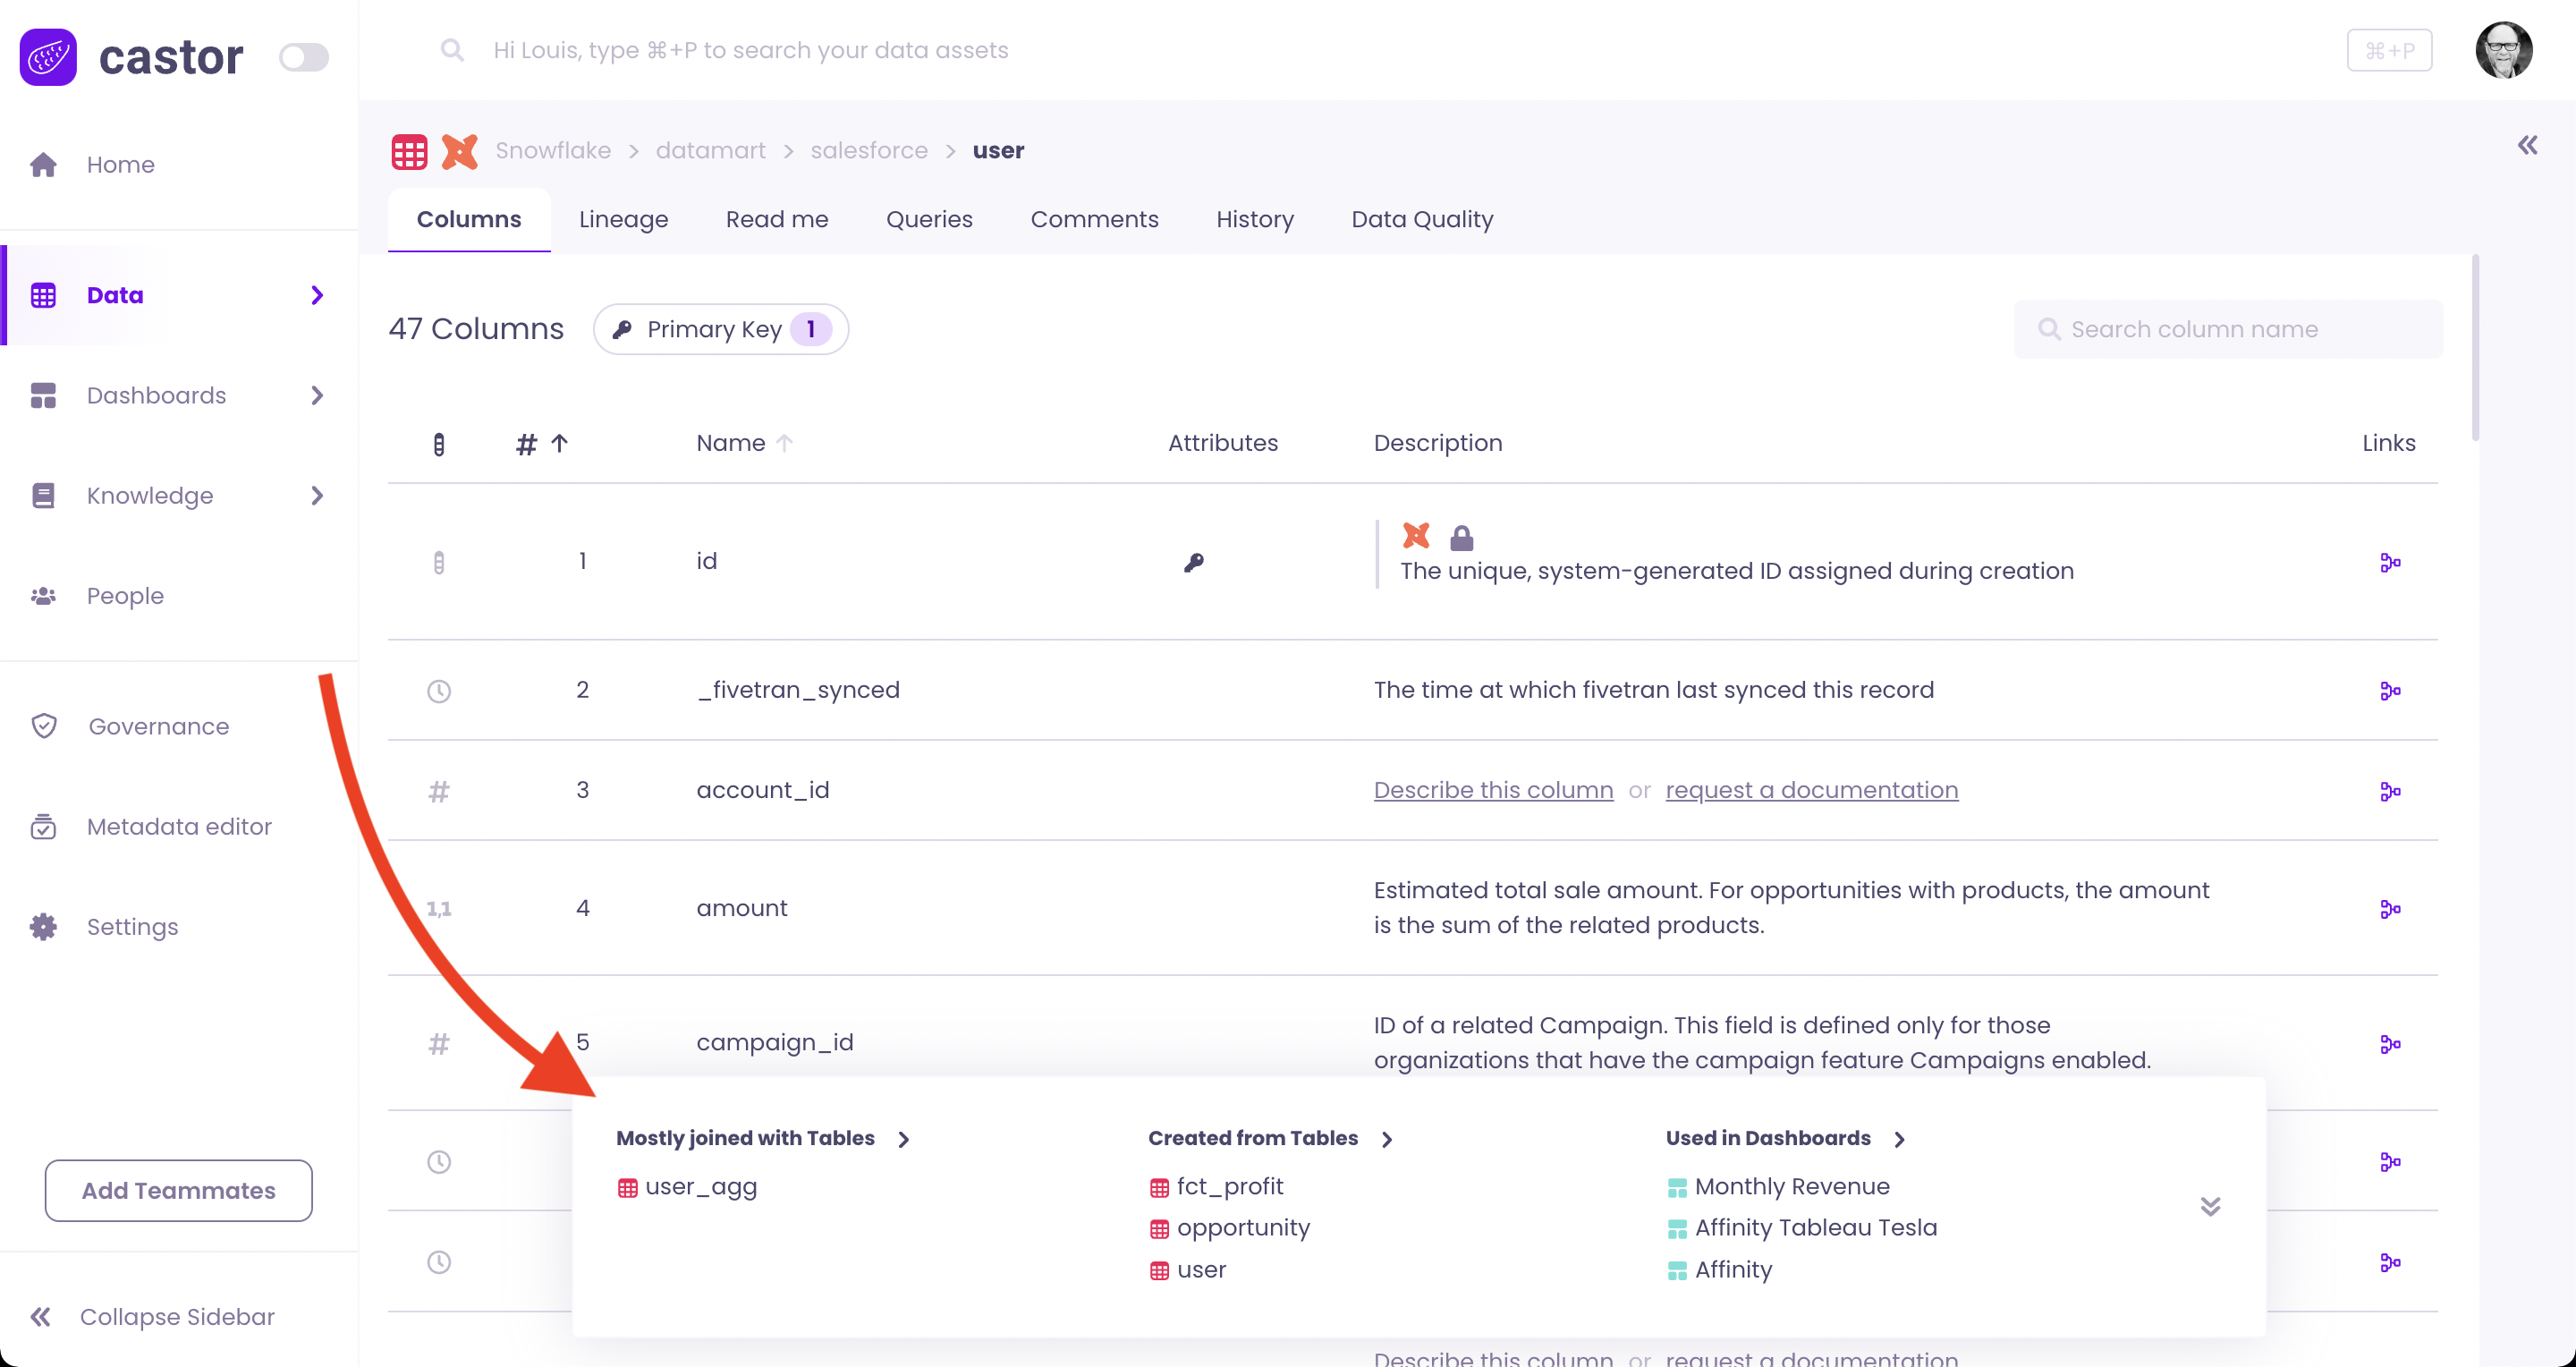Click the lineage link icon for amount row
The height and width of the screenshot is (1367, 2576).
click(2389, 909)
